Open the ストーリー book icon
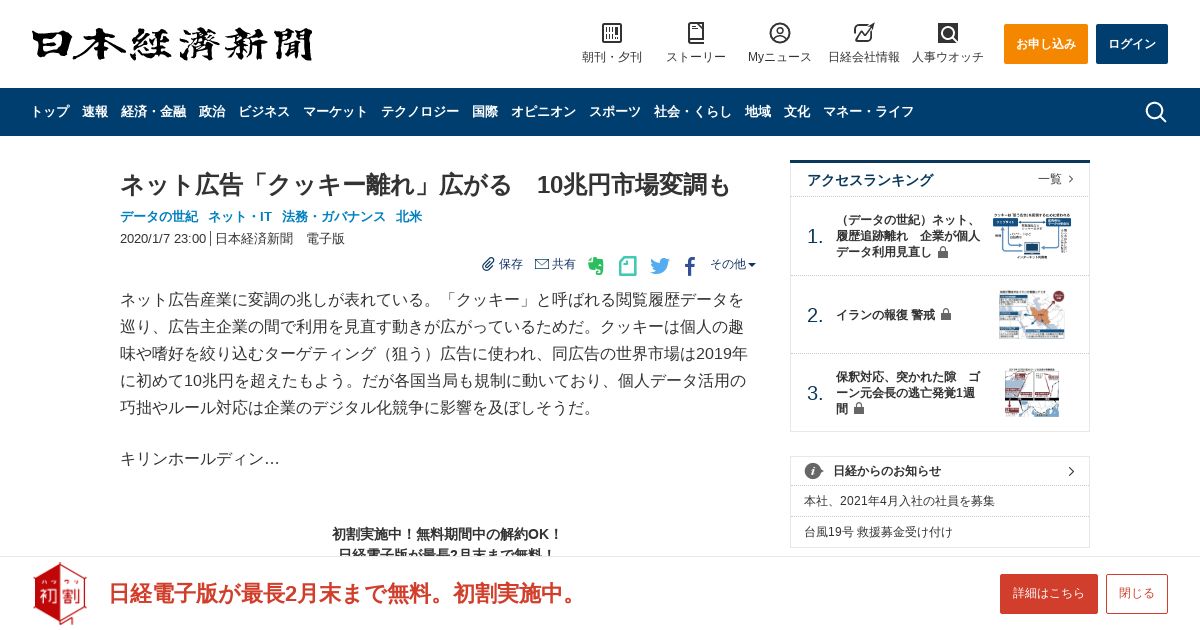The width and height of the screenshot is (1200, 630). tap(696, 33)
